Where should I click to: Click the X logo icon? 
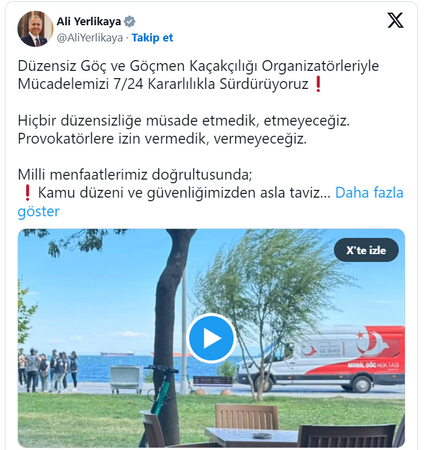[395, 20]
